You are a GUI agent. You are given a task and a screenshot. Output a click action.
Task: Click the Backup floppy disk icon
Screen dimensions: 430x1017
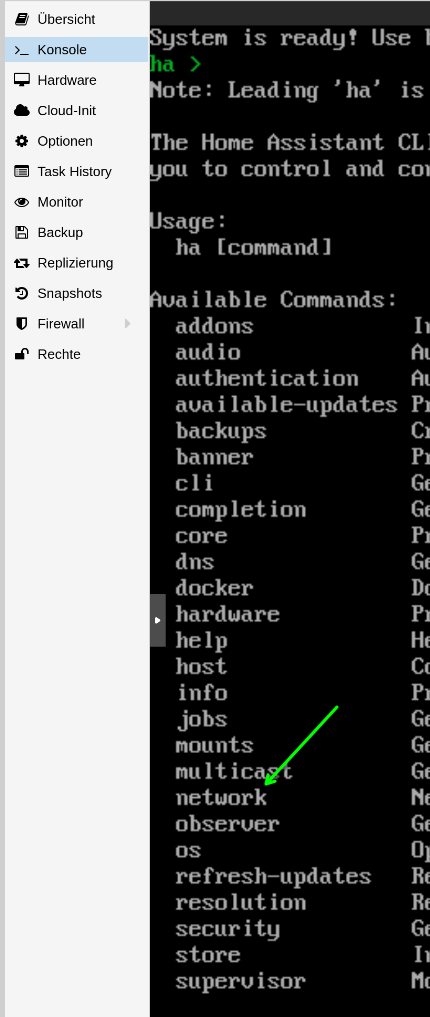(x=21, y=233)
